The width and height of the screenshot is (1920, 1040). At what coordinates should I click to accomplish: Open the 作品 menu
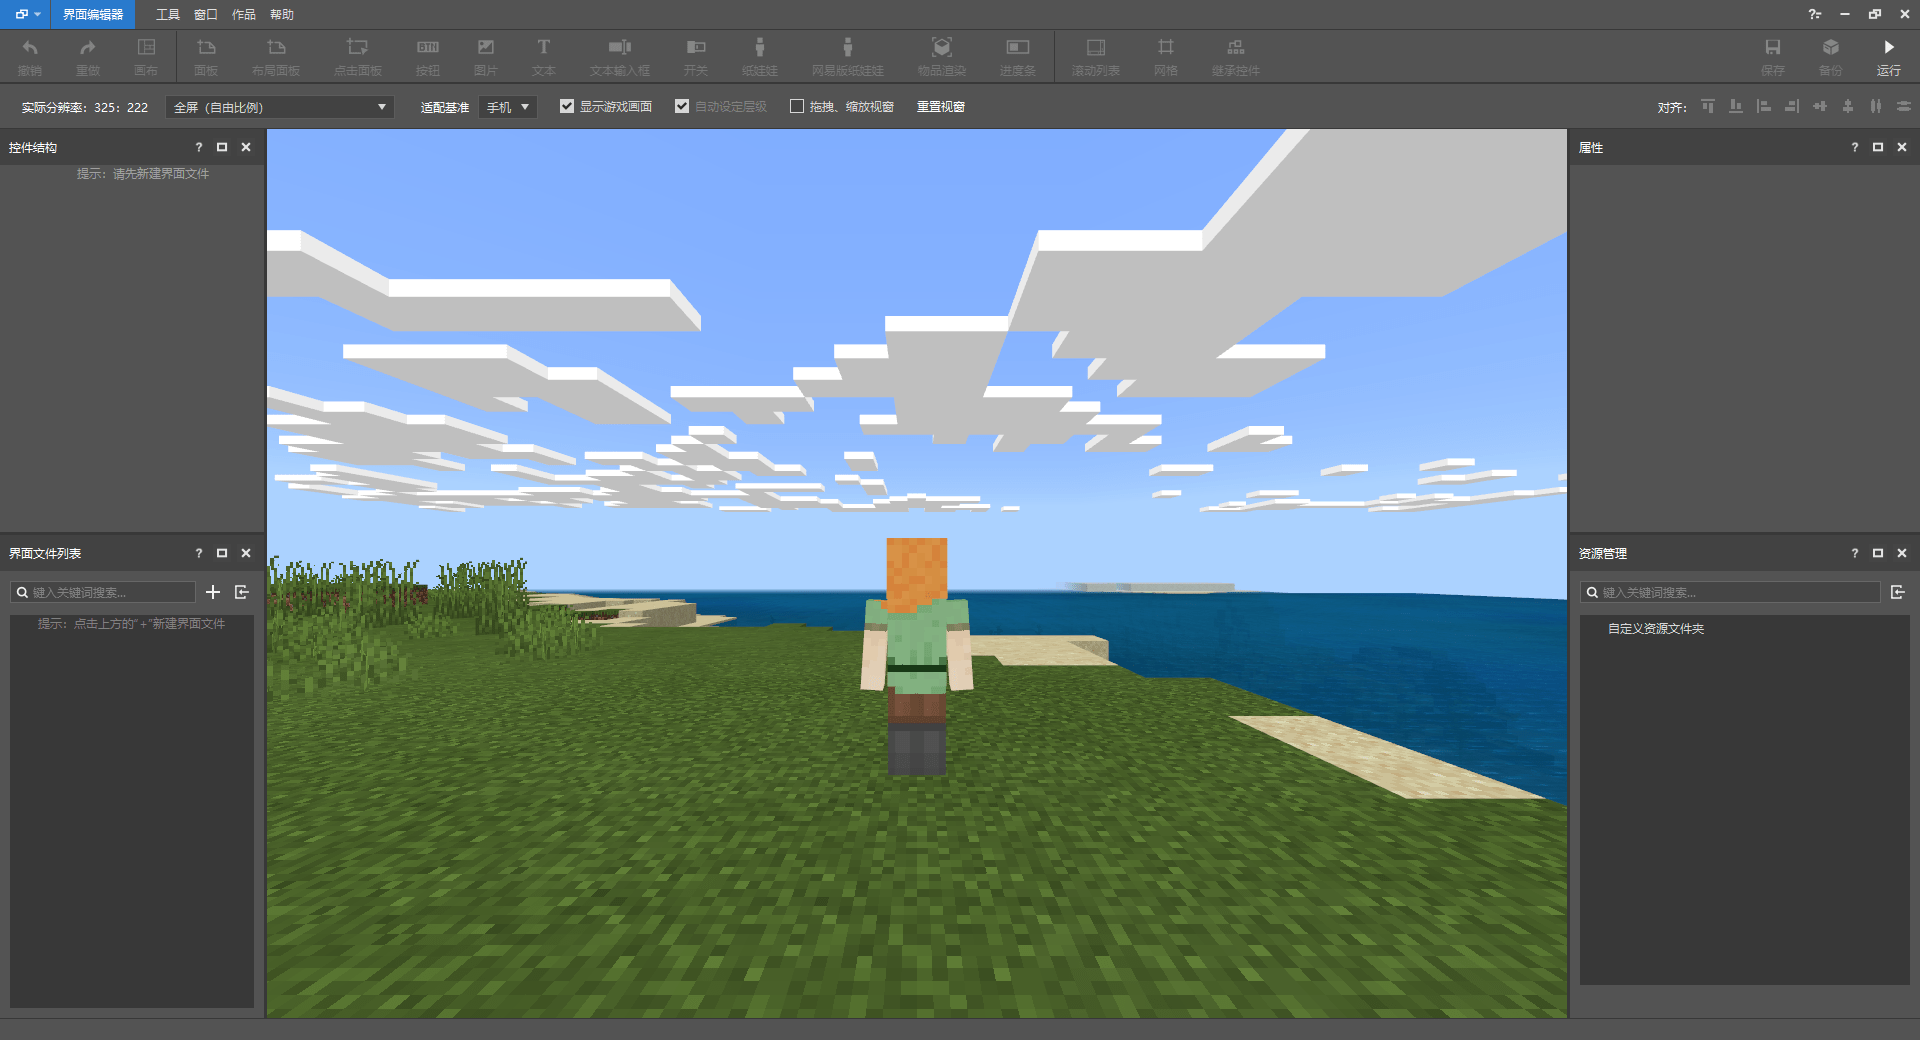pos(244,14)
